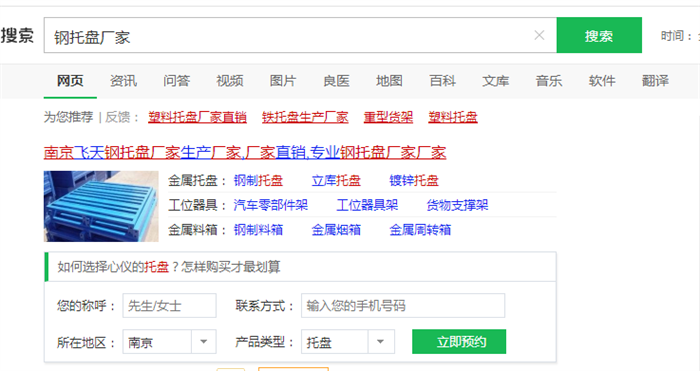Select the 良医 tab
The width and height of the screenshot is (700, 371).
pyautogui.click(x=336, y=81)
